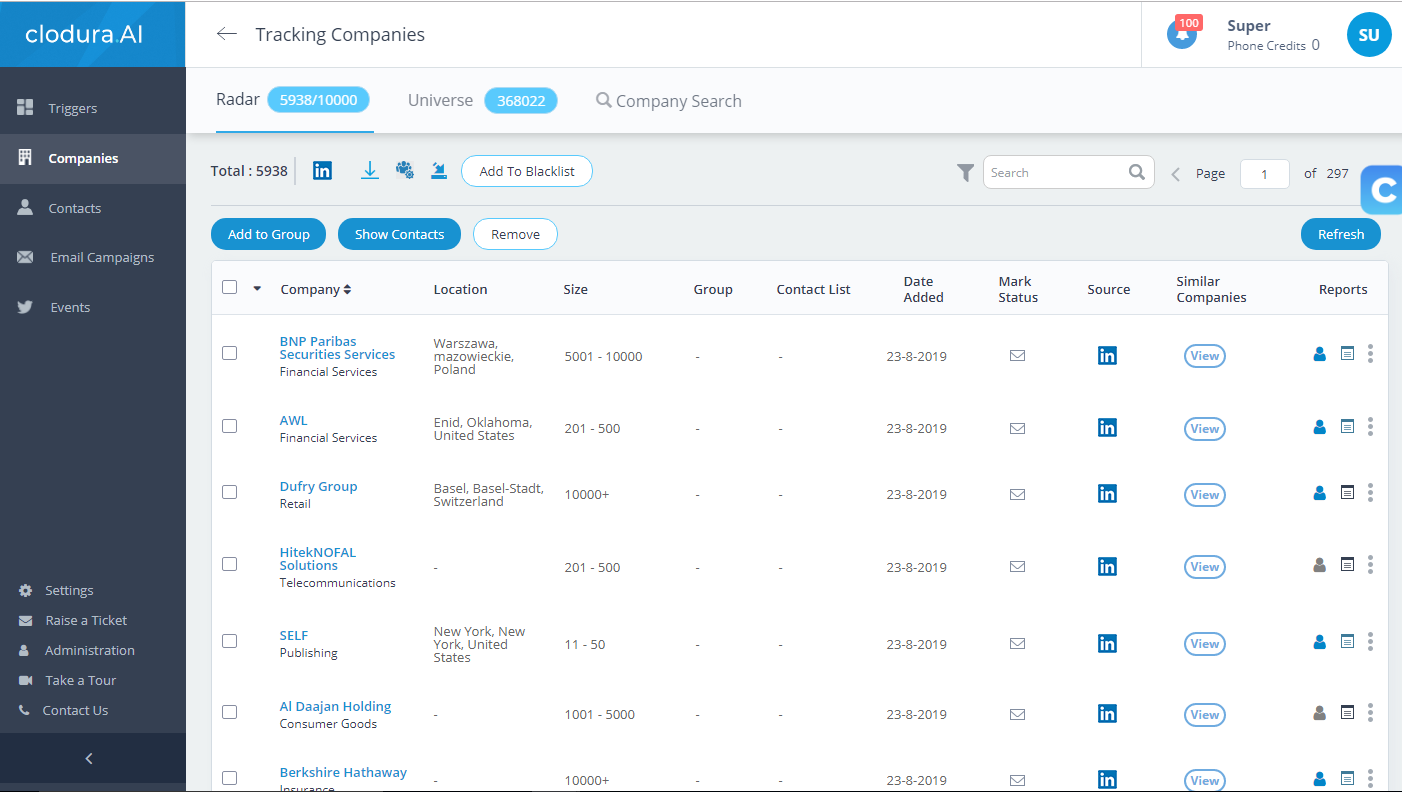Click the filter funnel icon
1402x792 pixels.
point(965,173)
